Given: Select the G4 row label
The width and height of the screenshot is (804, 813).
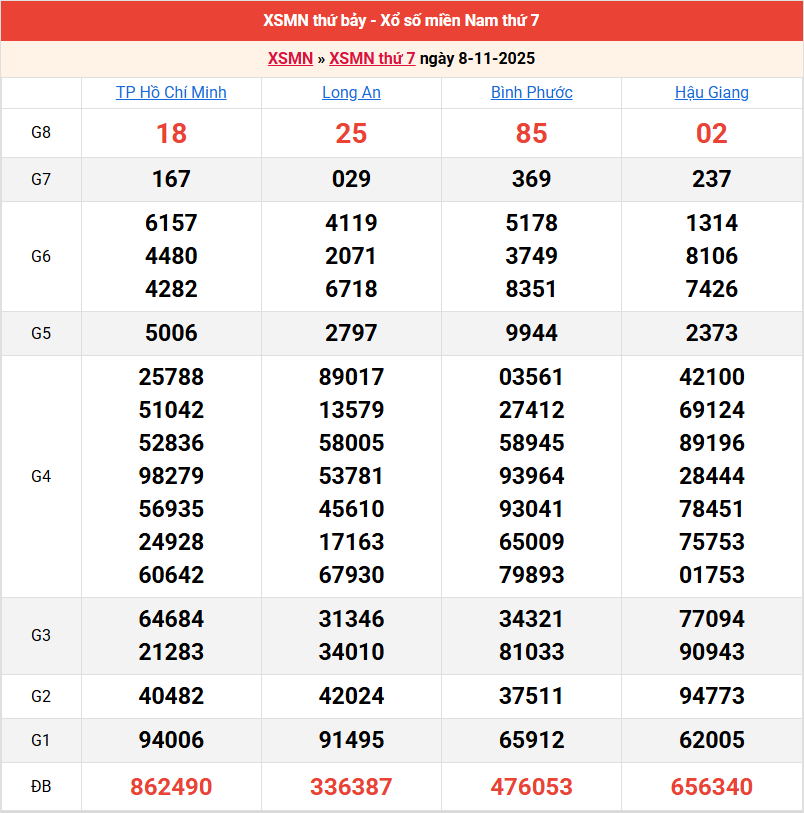Looking at the screenshot, I should point(41,476).
